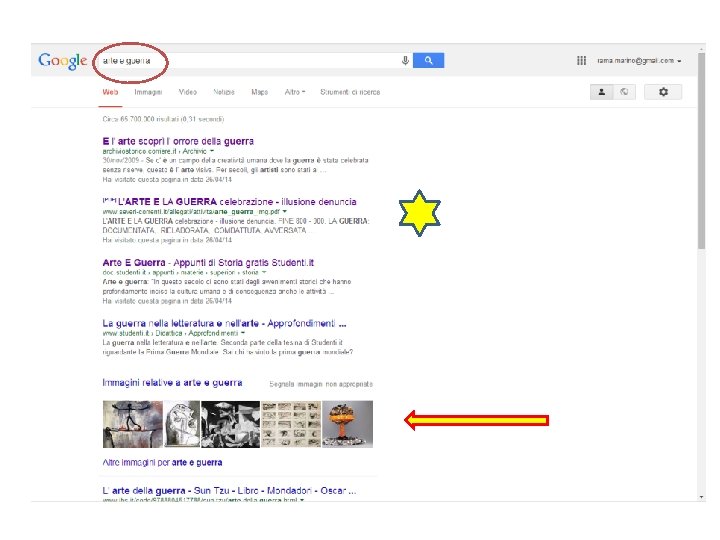Open the Google apps grid icon
The width and height of the screenshot is (720, 540).
tap(581, 60)
